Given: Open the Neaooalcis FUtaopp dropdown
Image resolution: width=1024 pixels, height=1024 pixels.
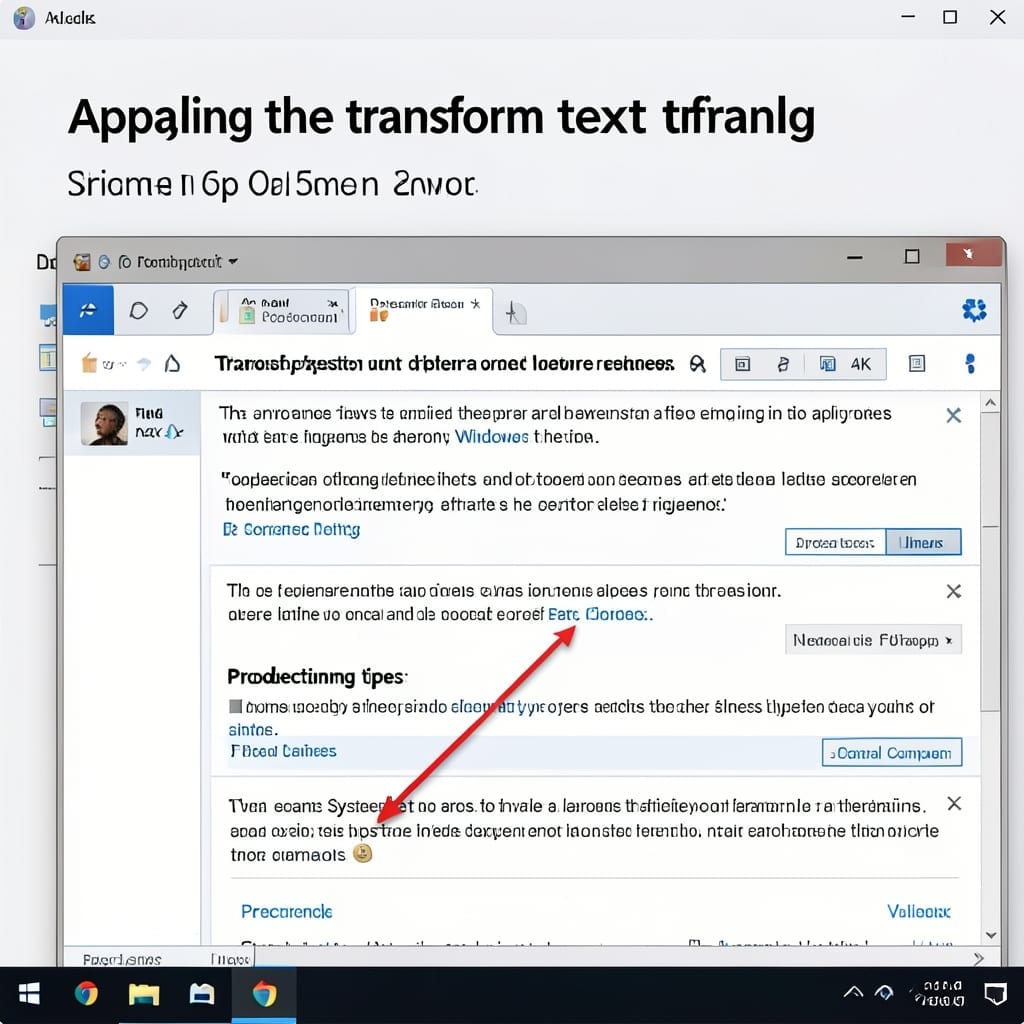Looking at the screenshot, I should [x=873, y=640].
